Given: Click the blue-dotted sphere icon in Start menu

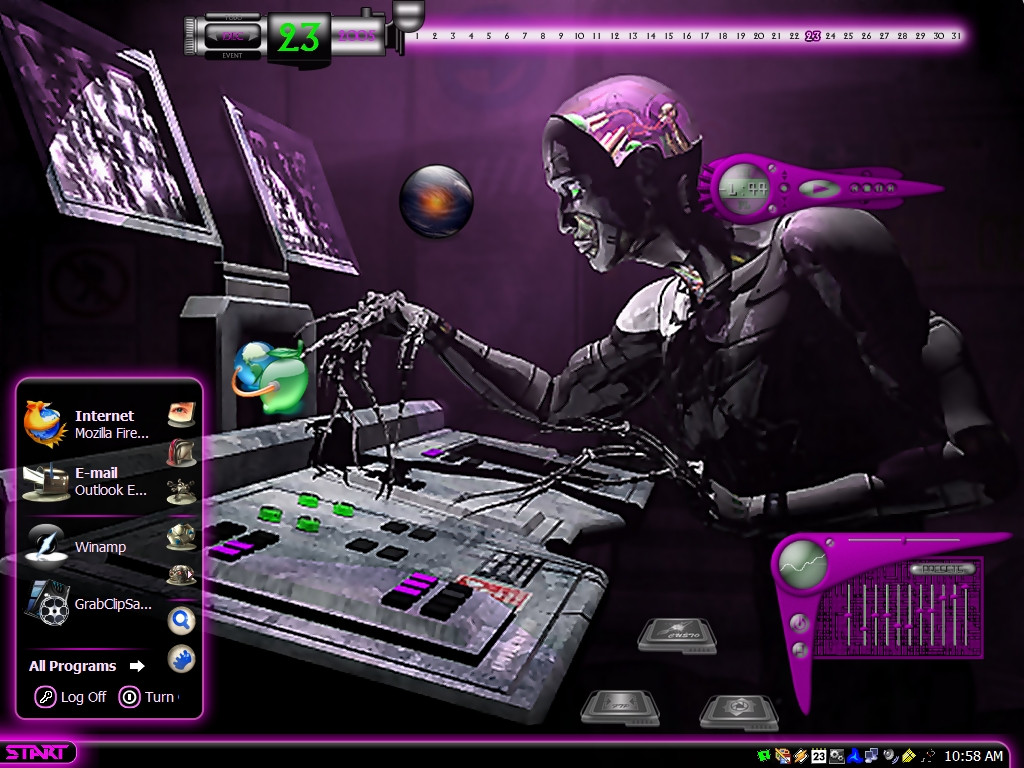Looking at the screenshot, I should 181,536.
